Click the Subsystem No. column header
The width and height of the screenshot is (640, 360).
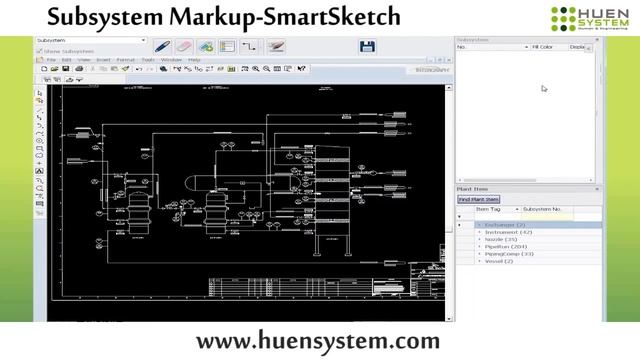(x=547, y=209)
